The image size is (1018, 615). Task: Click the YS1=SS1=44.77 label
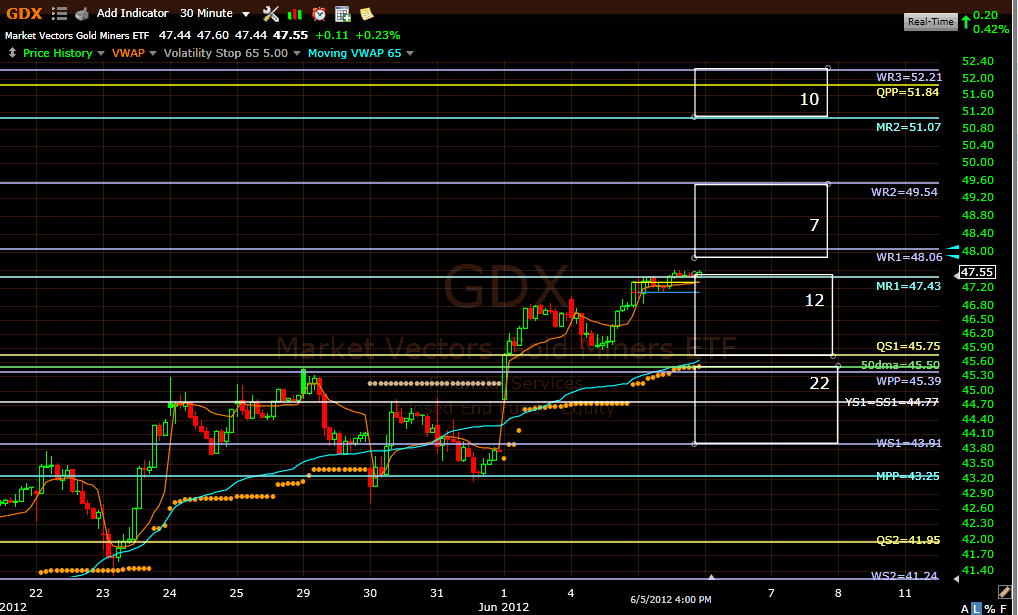coord(892,403)
